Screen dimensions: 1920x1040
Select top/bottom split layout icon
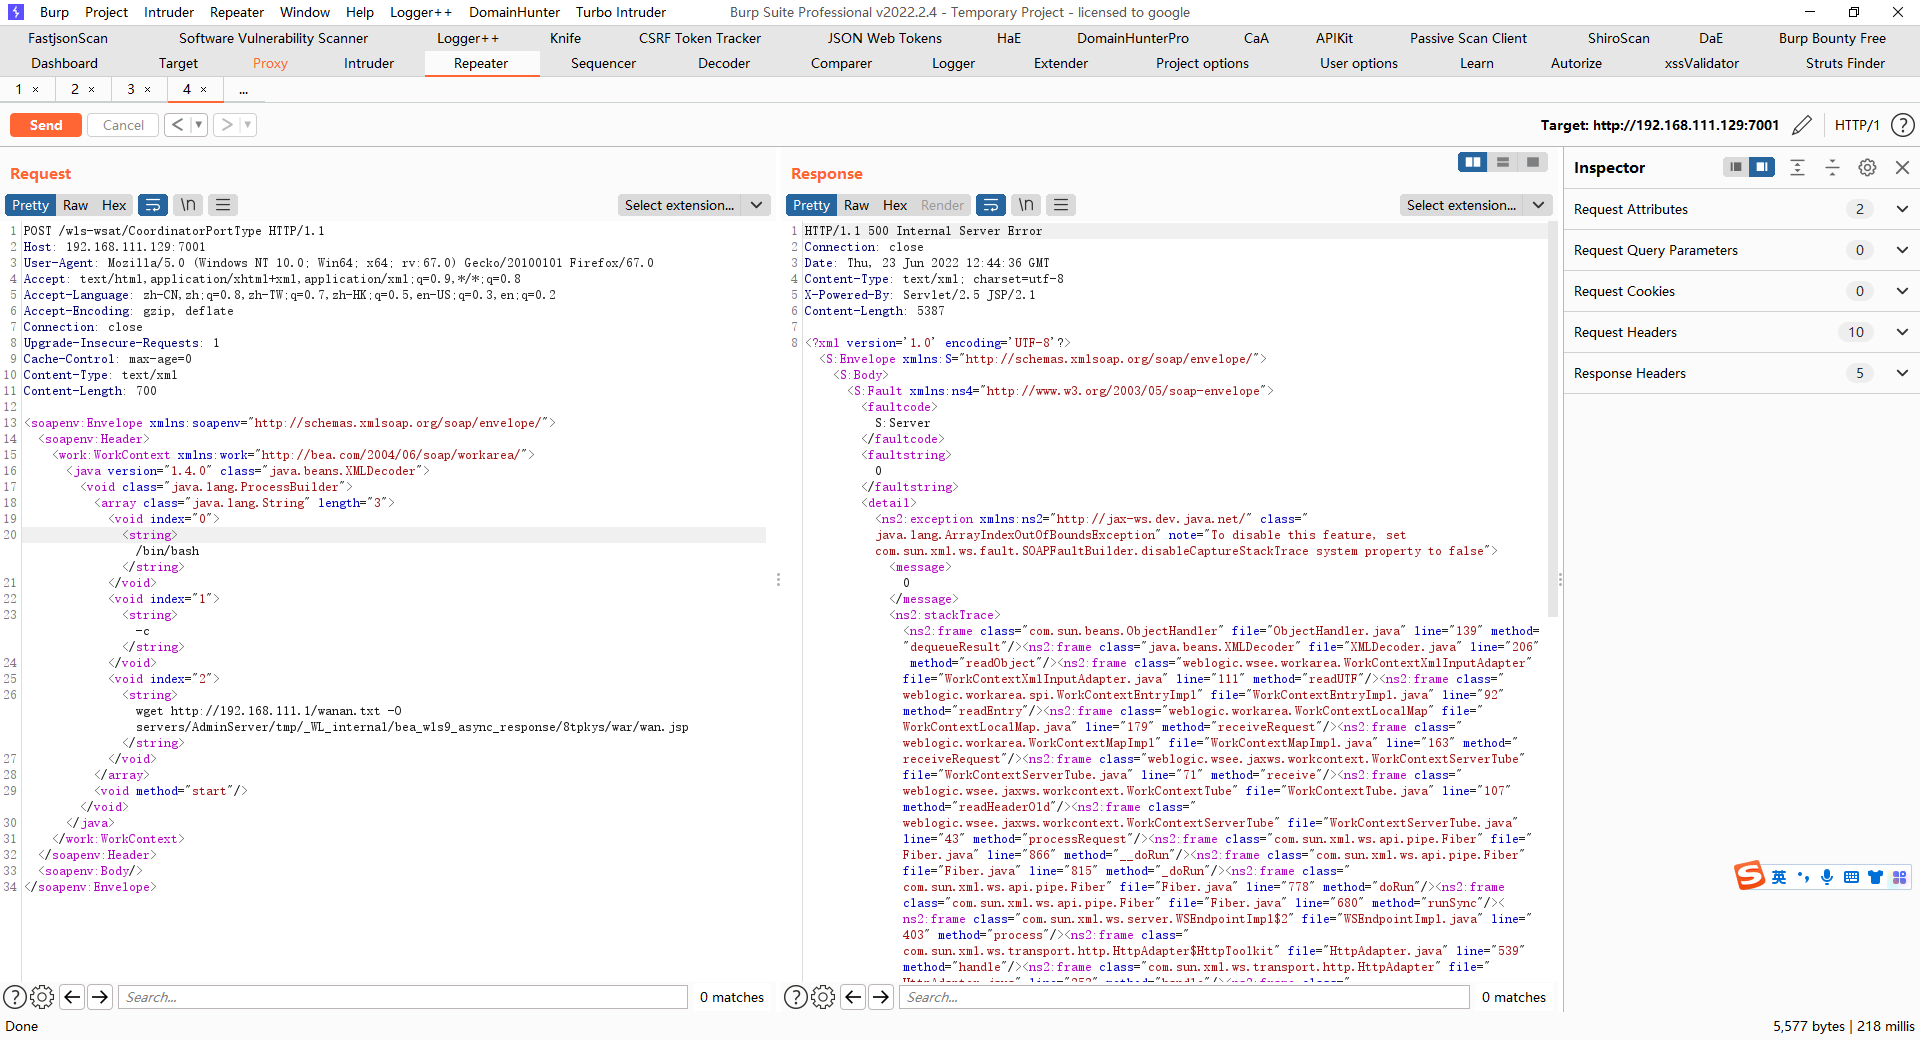[x=1503, y=162]
